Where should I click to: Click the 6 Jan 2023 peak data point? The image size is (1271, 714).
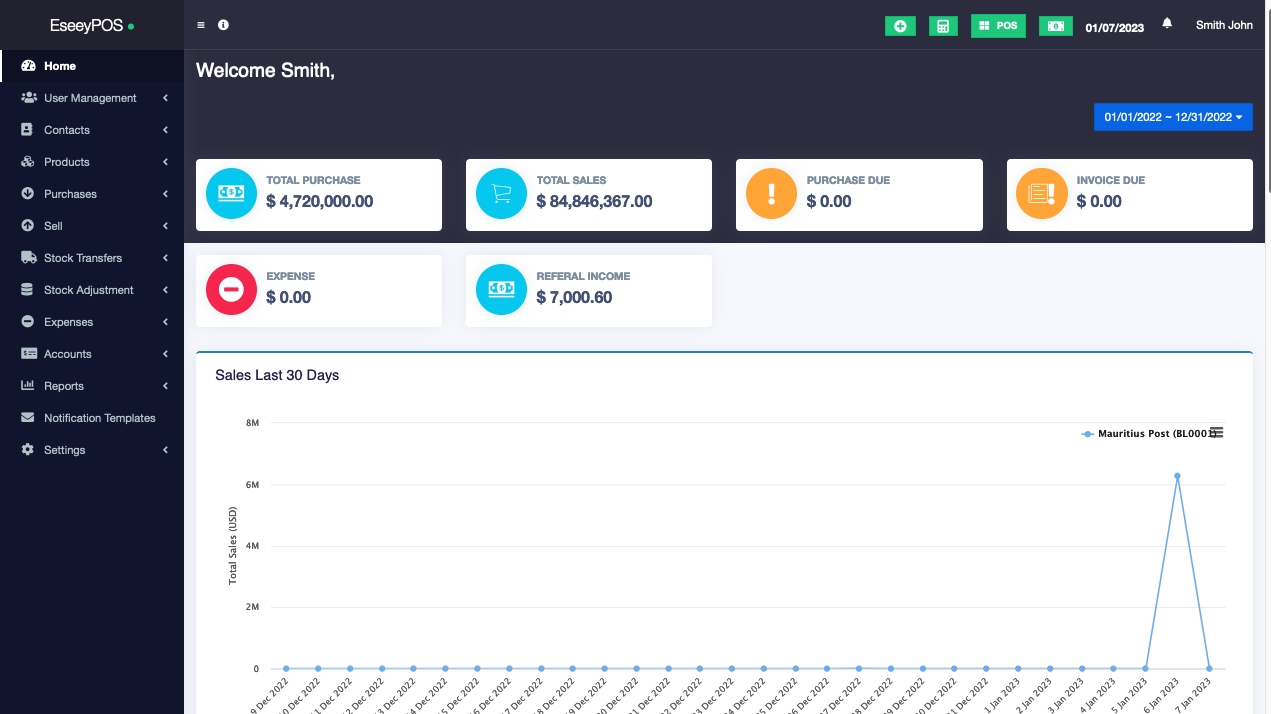[1177, 476]
